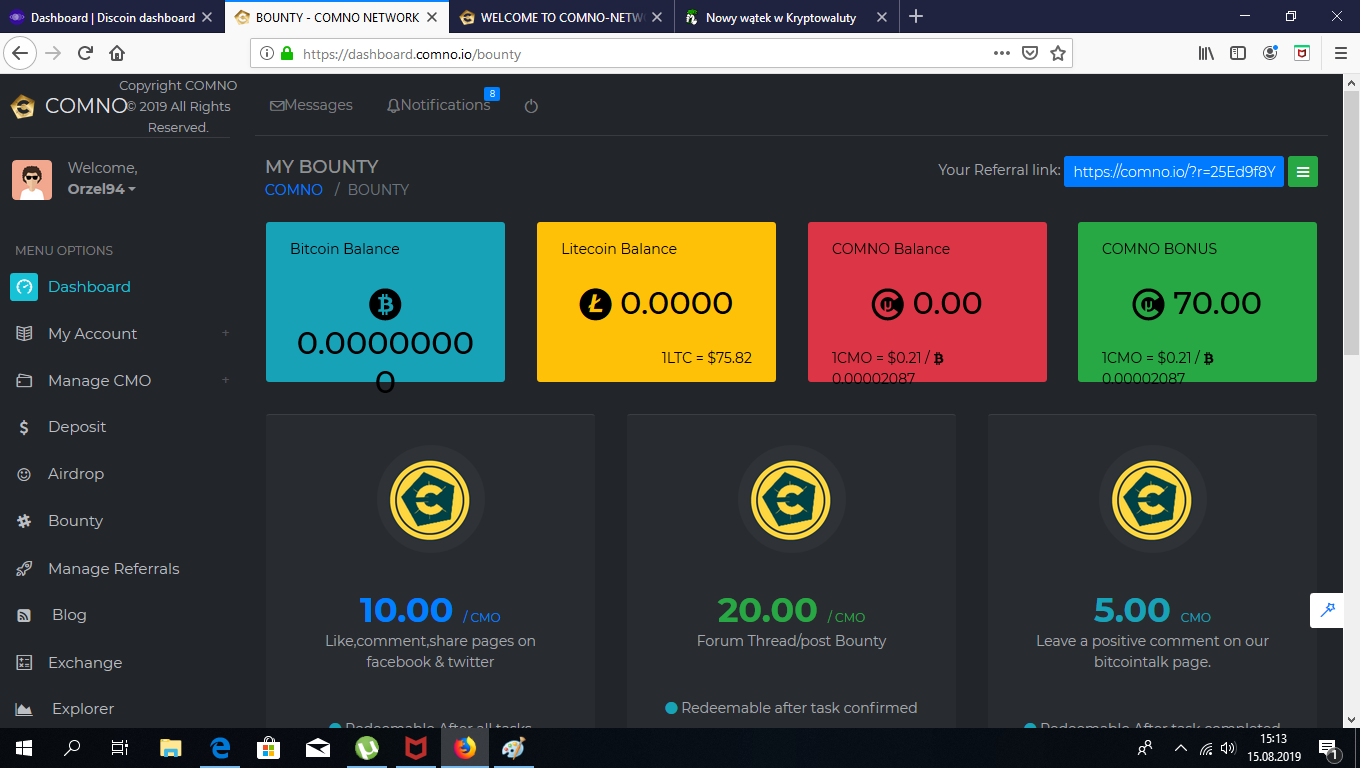Open Manage CMO in the sidebar
Viewport: 1360px width, 768px height.
coord(99,381)
